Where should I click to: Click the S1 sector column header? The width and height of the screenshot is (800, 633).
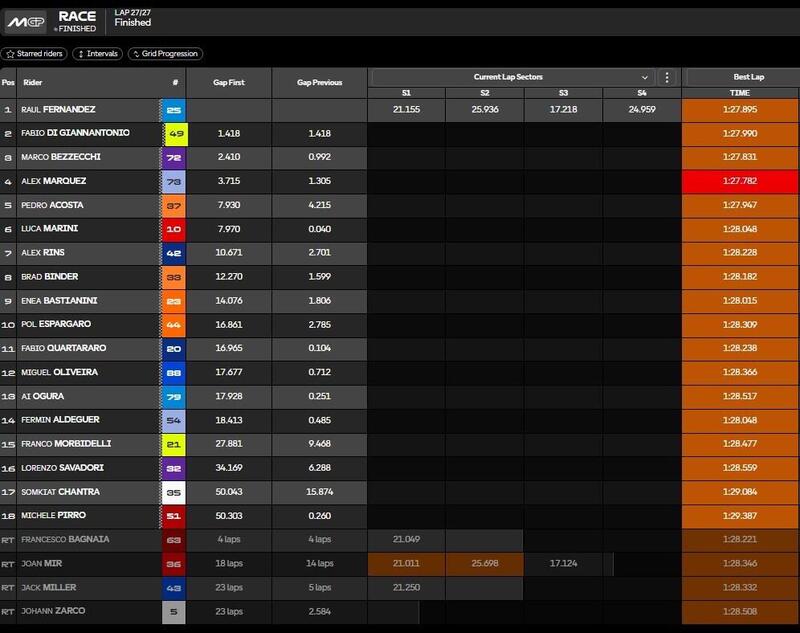pos(406,92)
